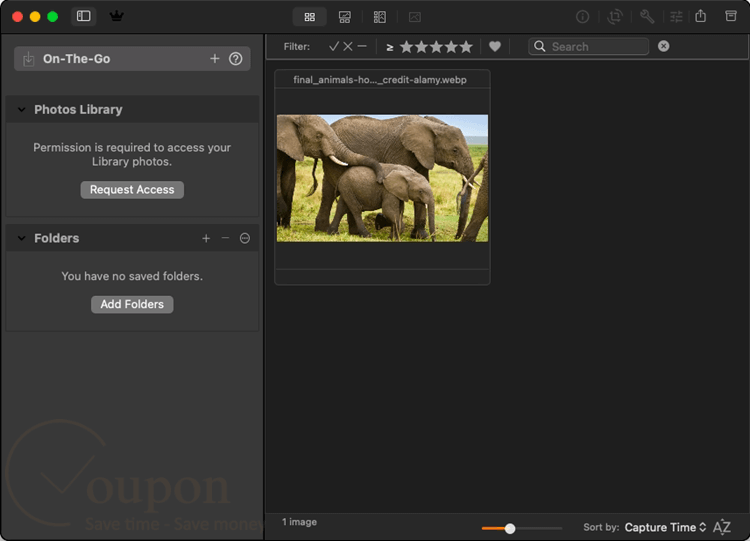
Task: Open the wrench tools icon
Action: pyautogui.click(x=647, y=17)
